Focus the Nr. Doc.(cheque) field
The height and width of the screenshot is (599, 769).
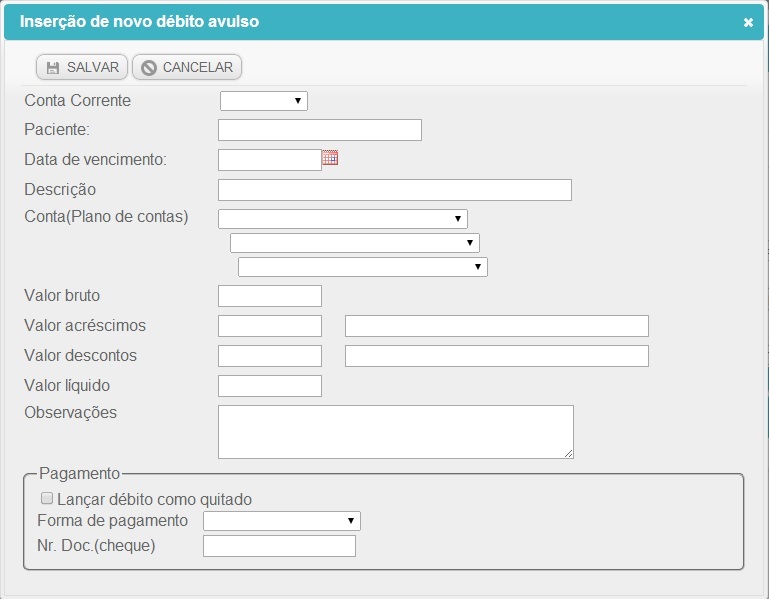pos(280,546)
